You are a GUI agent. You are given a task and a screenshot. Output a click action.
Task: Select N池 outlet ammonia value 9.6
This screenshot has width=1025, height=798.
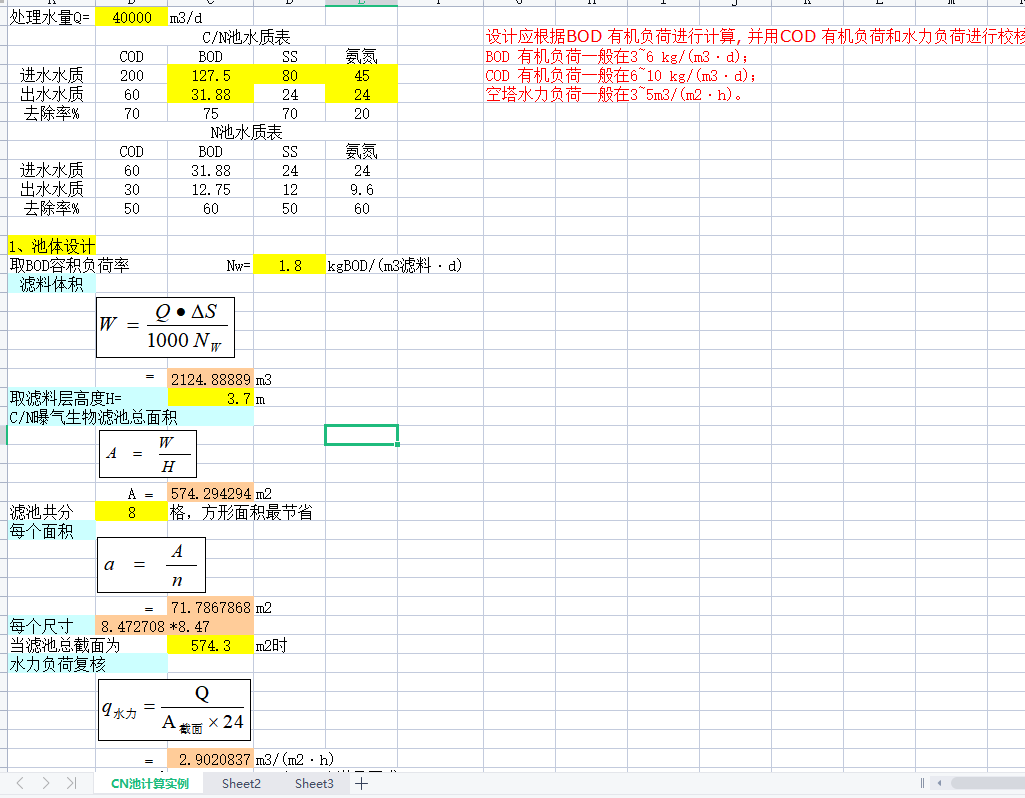click(x=361, y=189)
